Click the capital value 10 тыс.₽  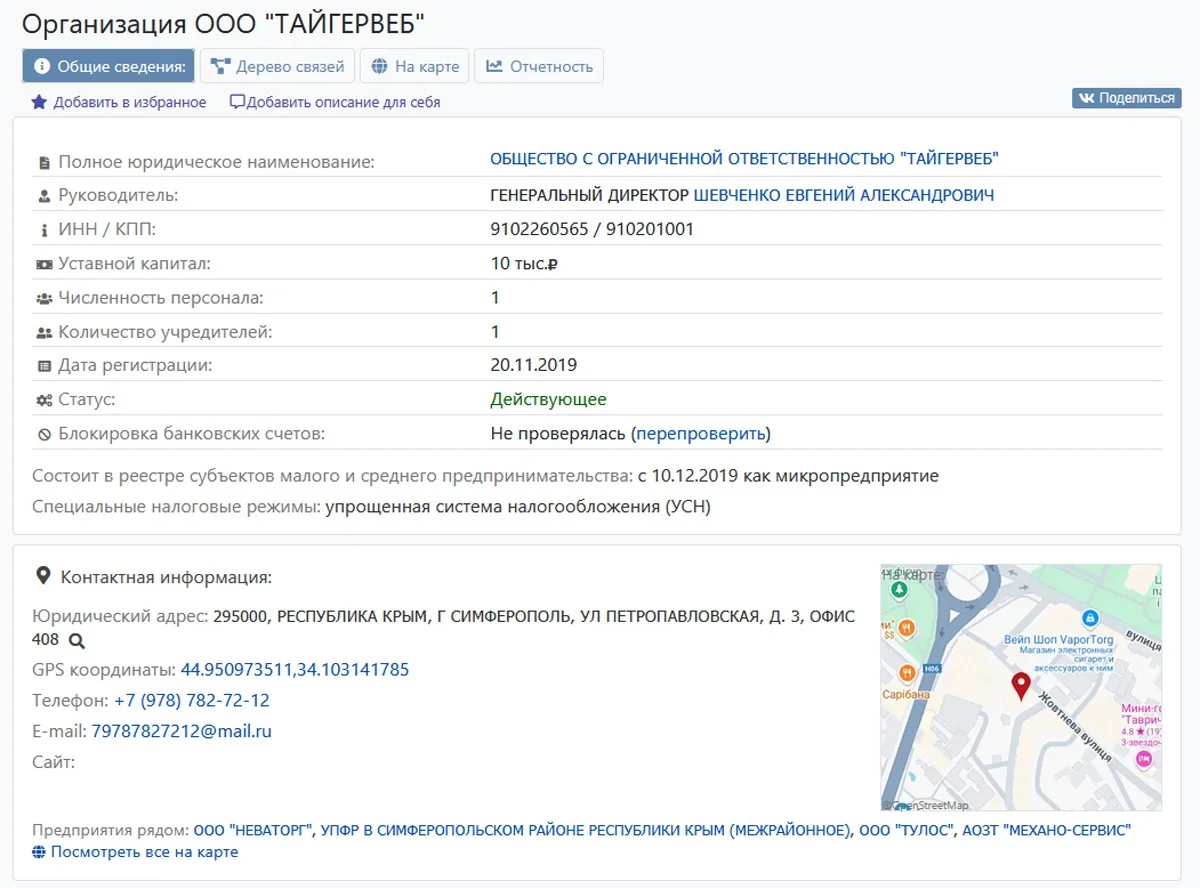(x=523, y=263)
